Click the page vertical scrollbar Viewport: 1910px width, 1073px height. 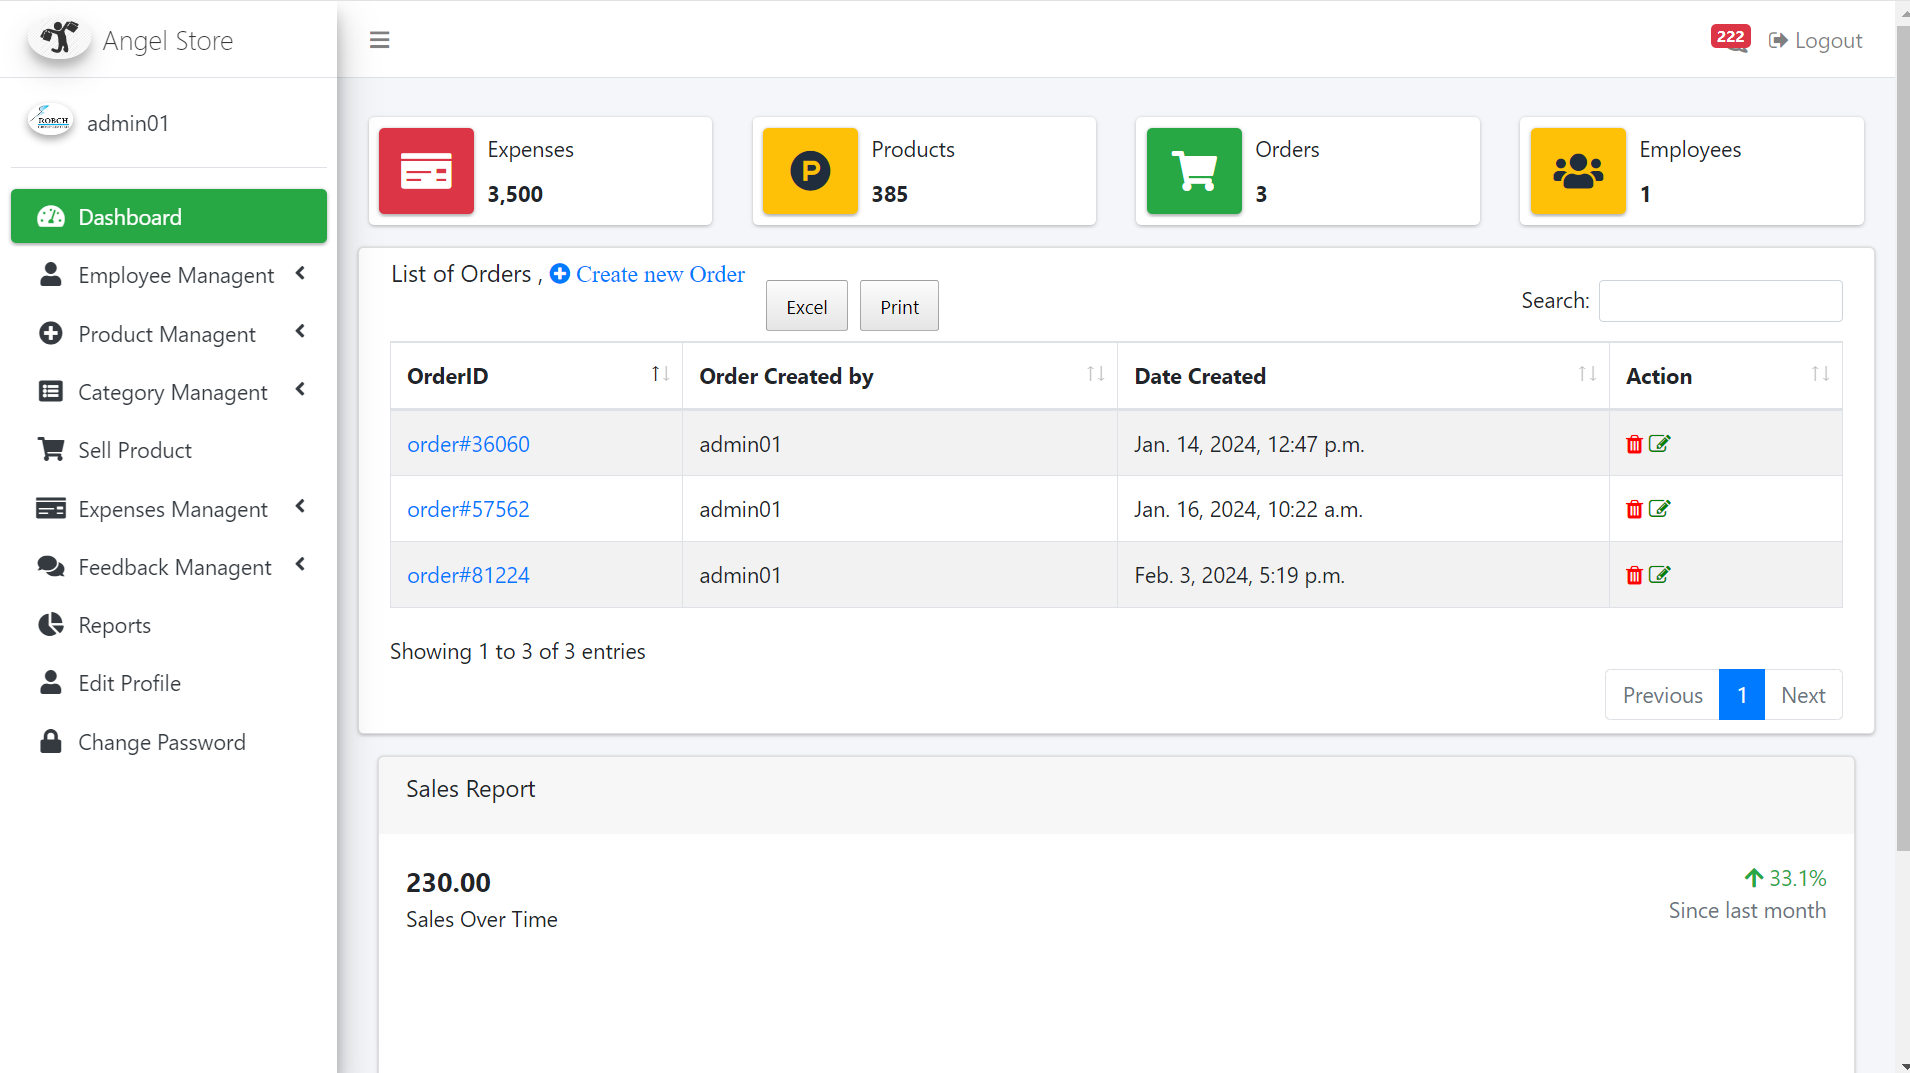coord(1903,440)
